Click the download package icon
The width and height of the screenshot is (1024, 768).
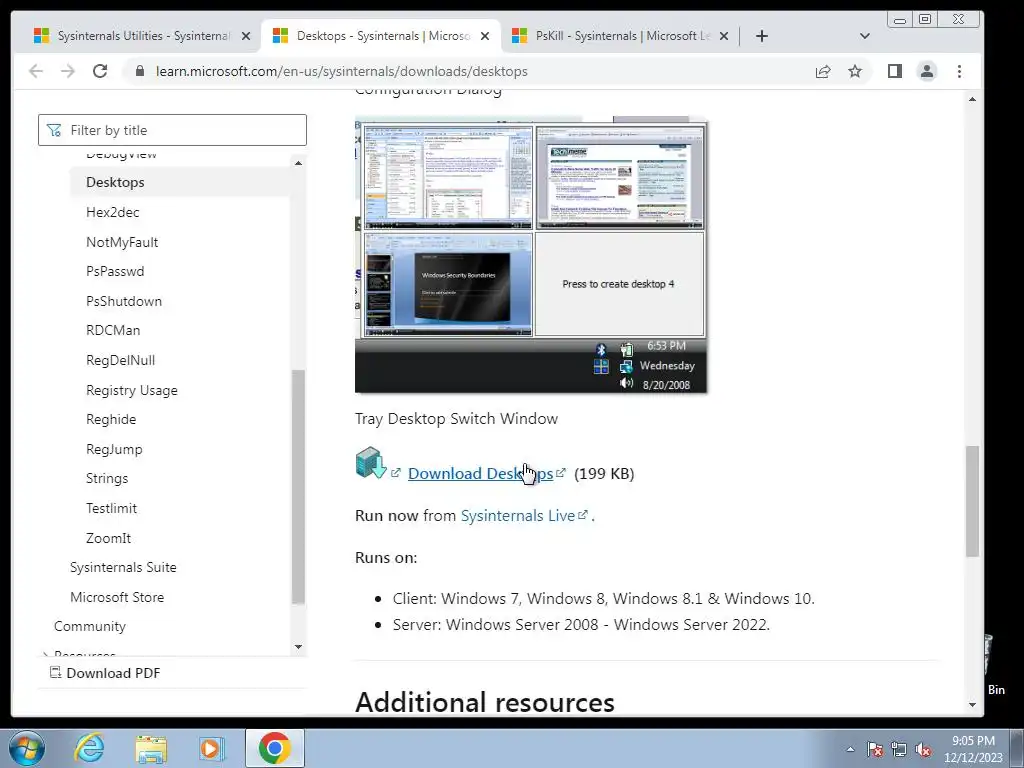tap(371, 463)
